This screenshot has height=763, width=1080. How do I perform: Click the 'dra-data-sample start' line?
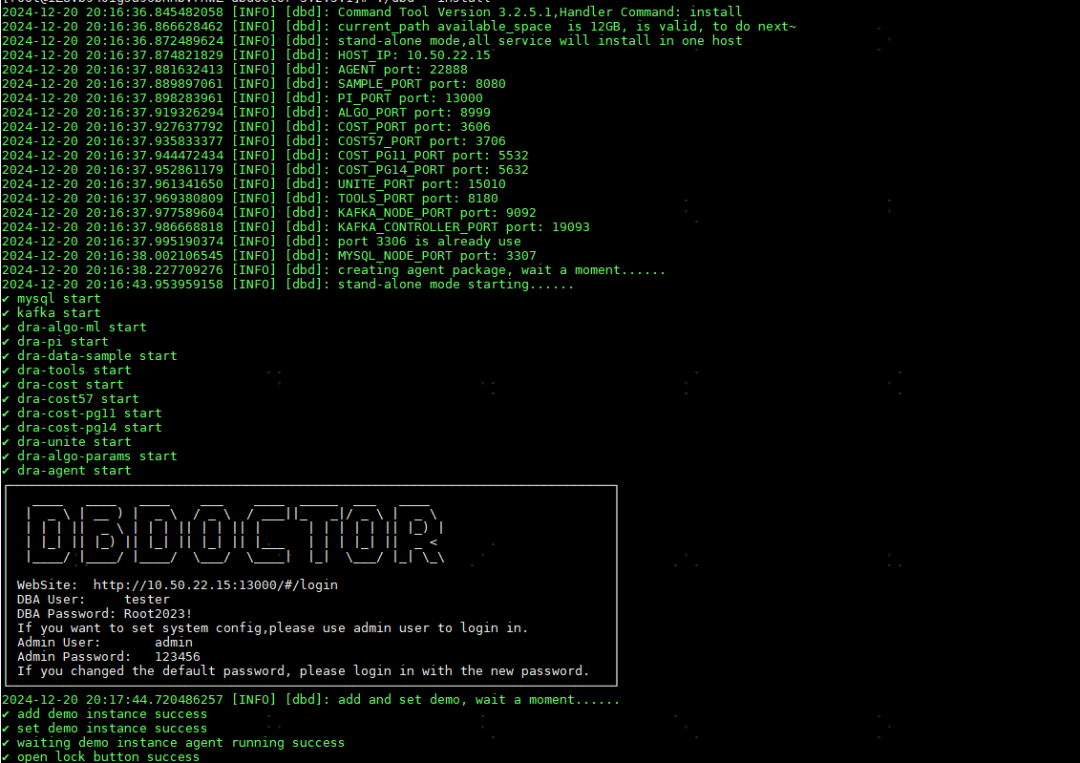[90, 355]
